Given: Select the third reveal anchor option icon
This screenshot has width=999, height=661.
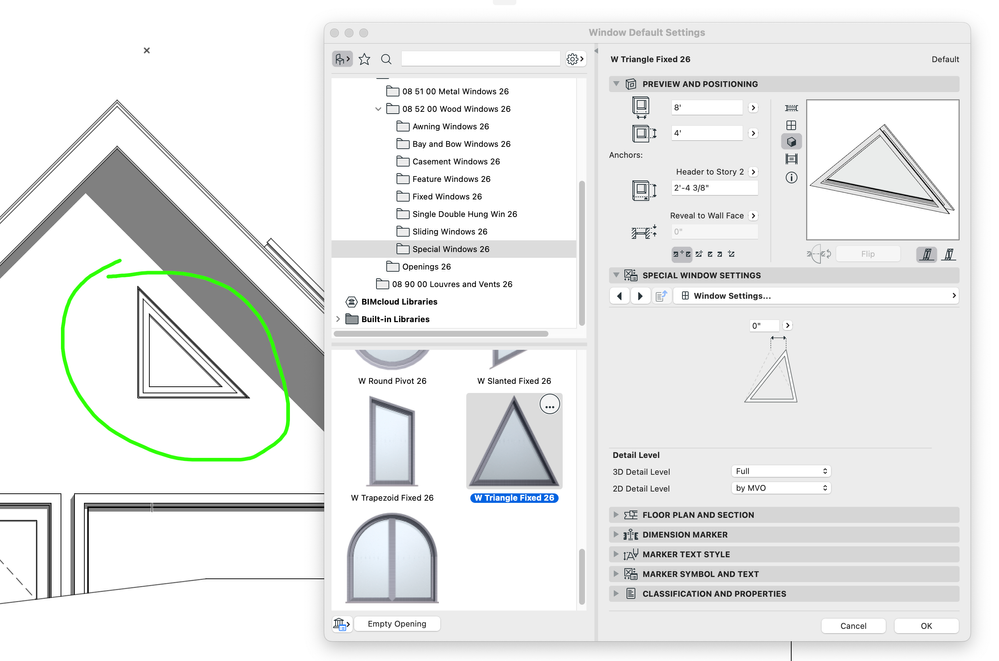Looking at the screenshot, I should point(710,254).
